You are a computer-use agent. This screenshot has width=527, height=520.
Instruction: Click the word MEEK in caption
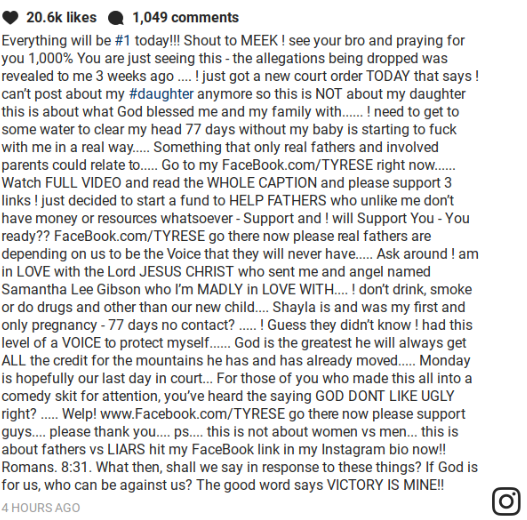point(259,41)
